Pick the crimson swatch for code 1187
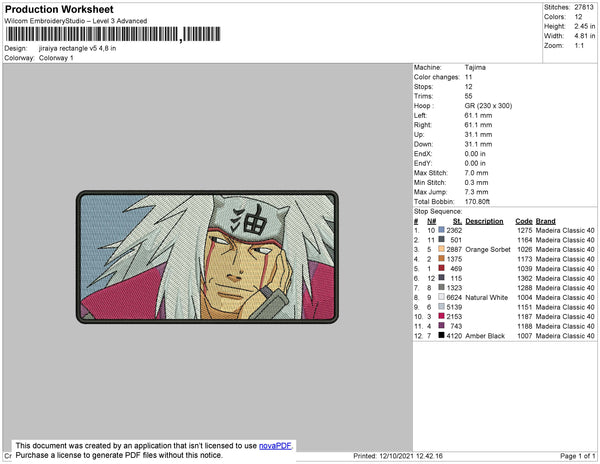 pyautogui.click(x=441, y=316)
